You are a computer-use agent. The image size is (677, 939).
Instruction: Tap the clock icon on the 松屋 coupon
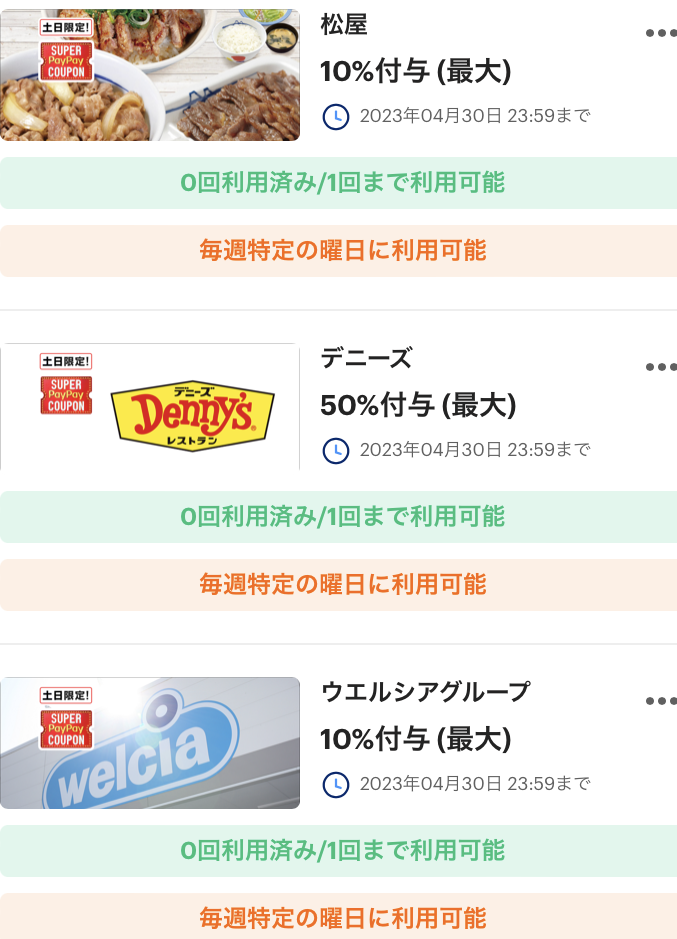click(x=336, y=117)
